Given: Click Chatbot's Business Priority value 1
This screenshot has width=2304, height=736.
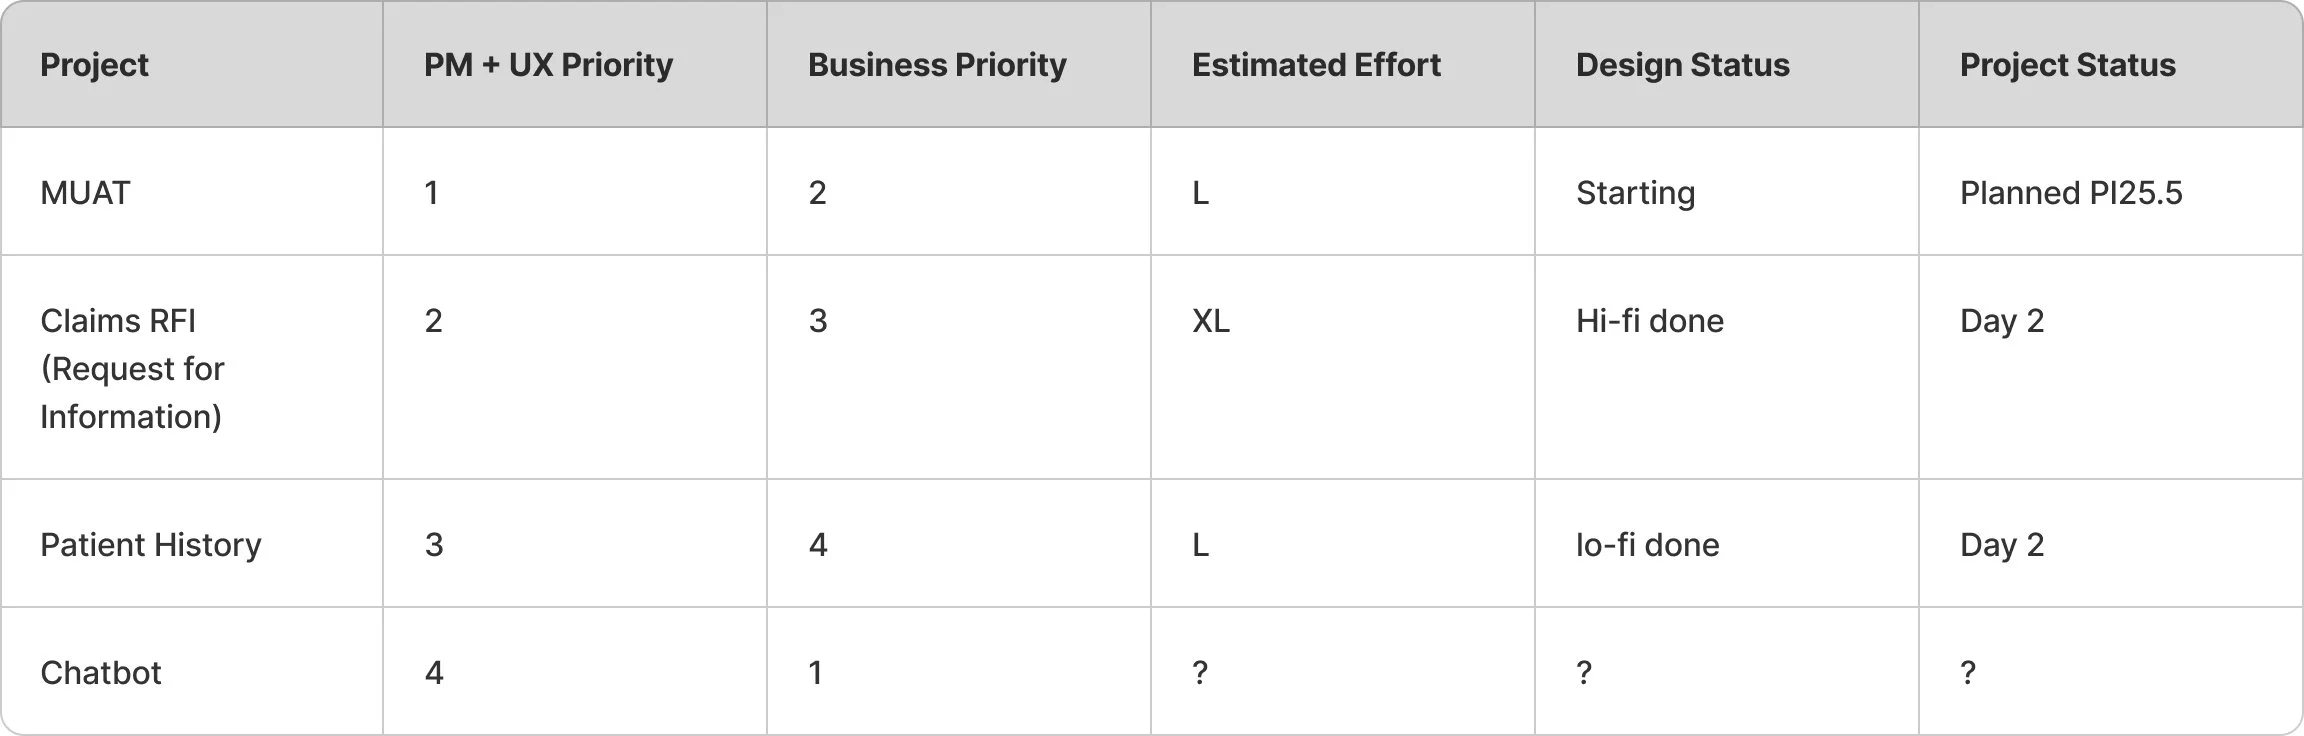Looking at the screenshot, I should (816, 672).
